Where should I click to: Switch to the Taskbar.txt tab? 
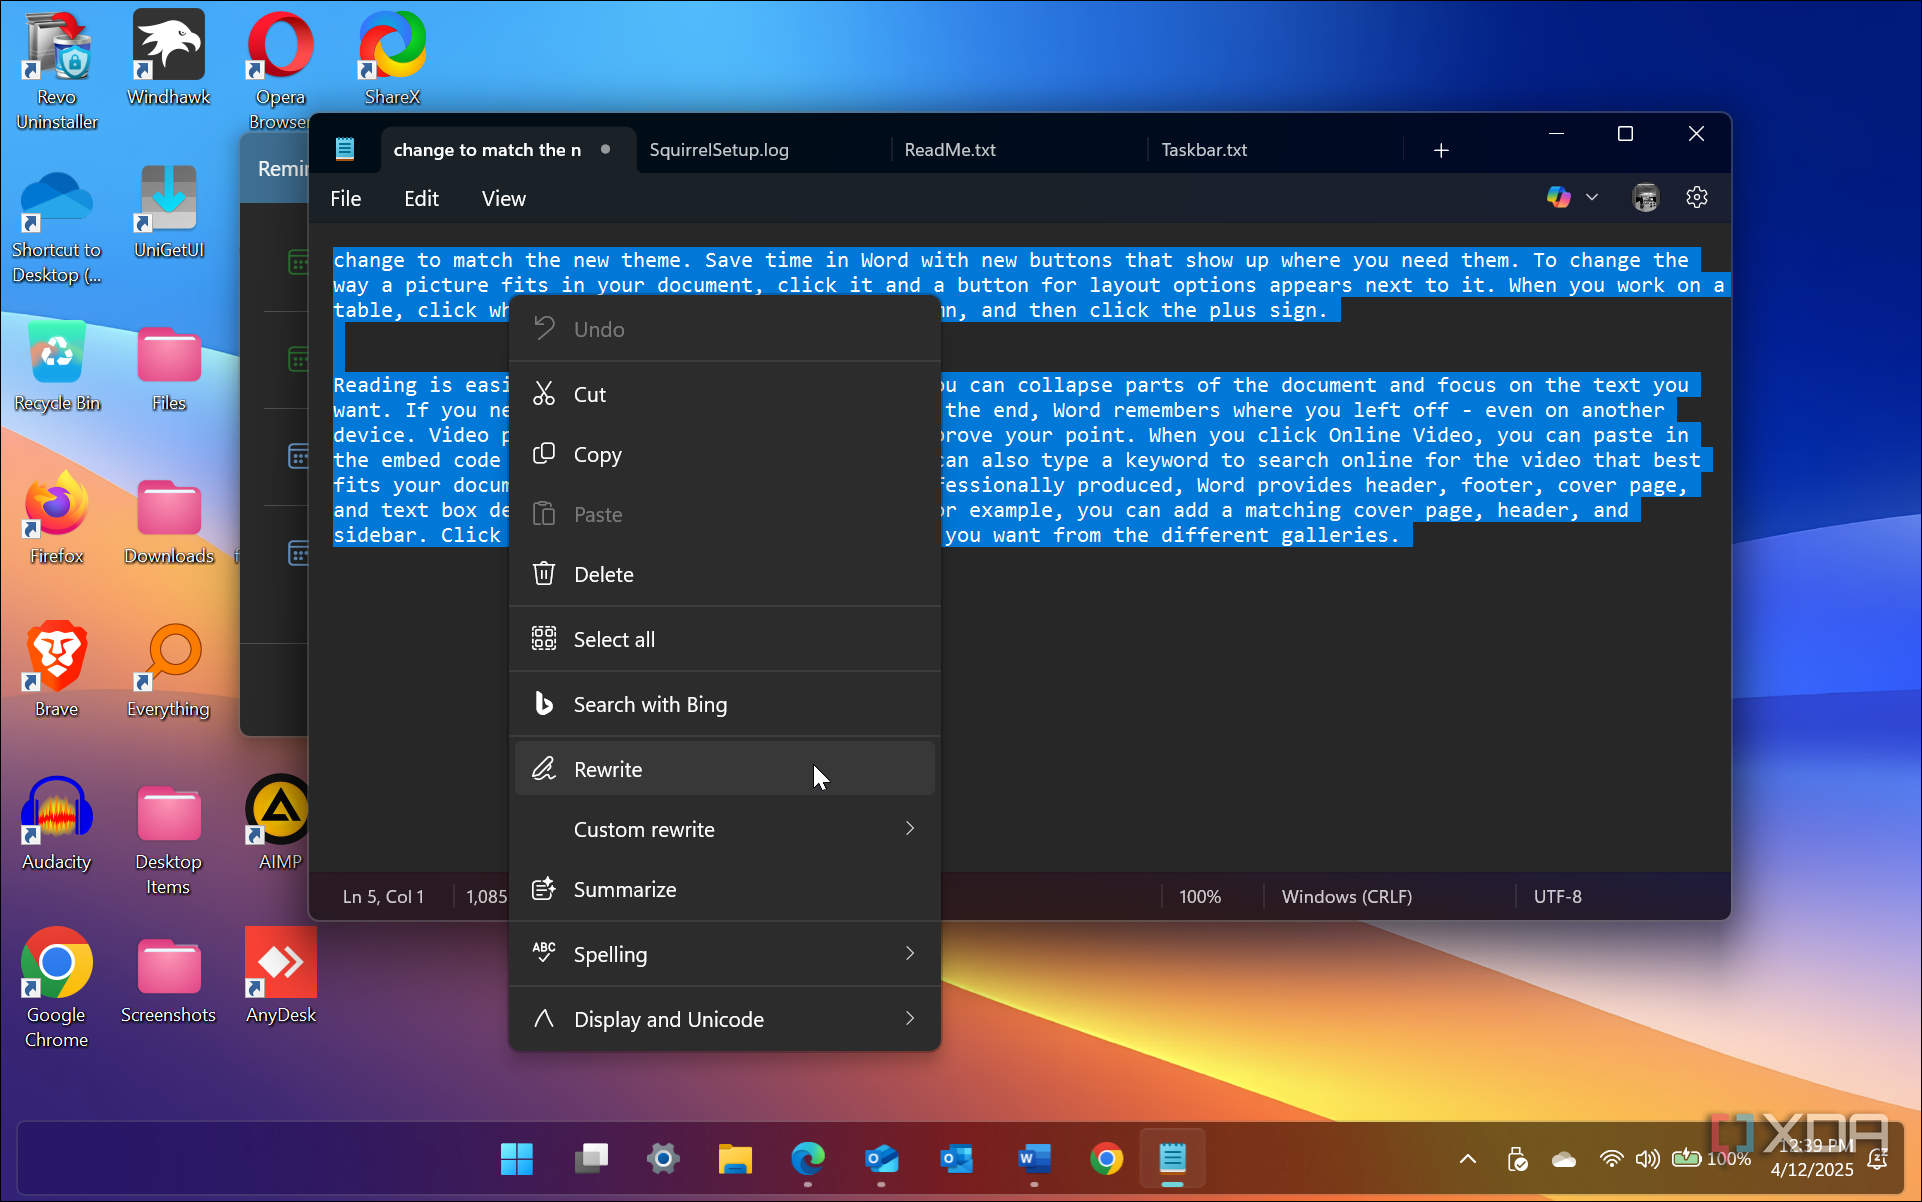point(1204,150)
